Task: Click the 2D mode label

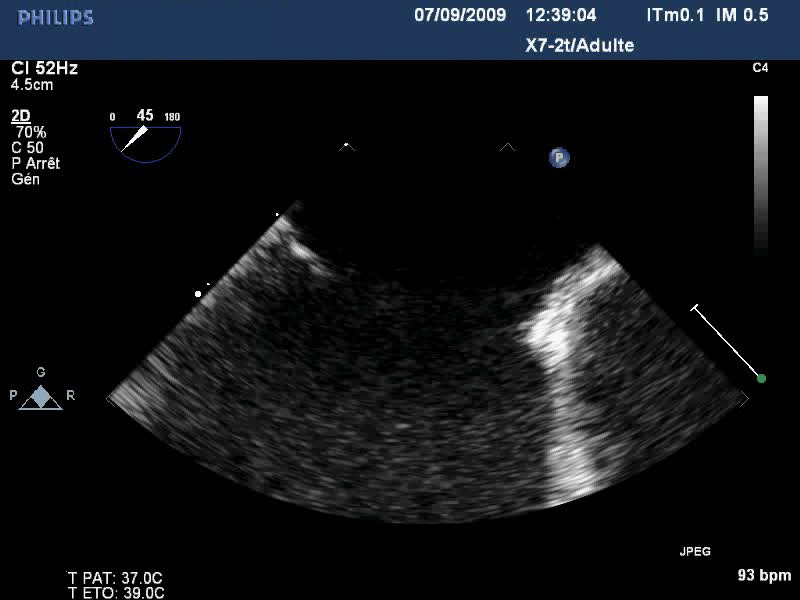Action: 21,116
